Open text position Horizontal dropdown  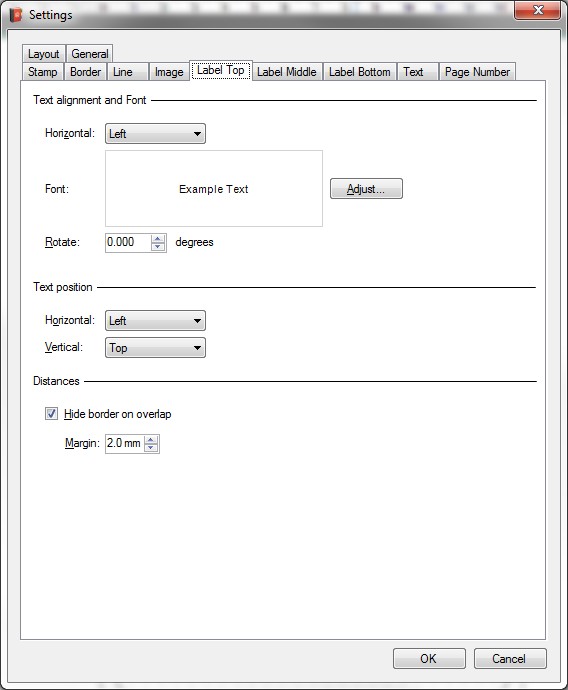tap(155, 320)
